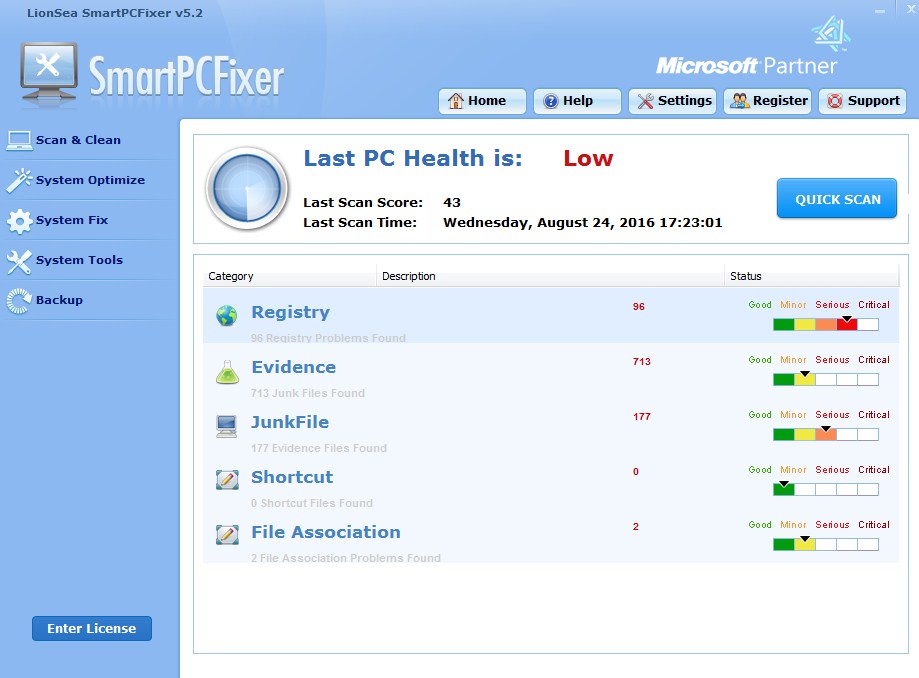Click the File Association severity status bar
This screenshot has width=919, height=678.
826,544
